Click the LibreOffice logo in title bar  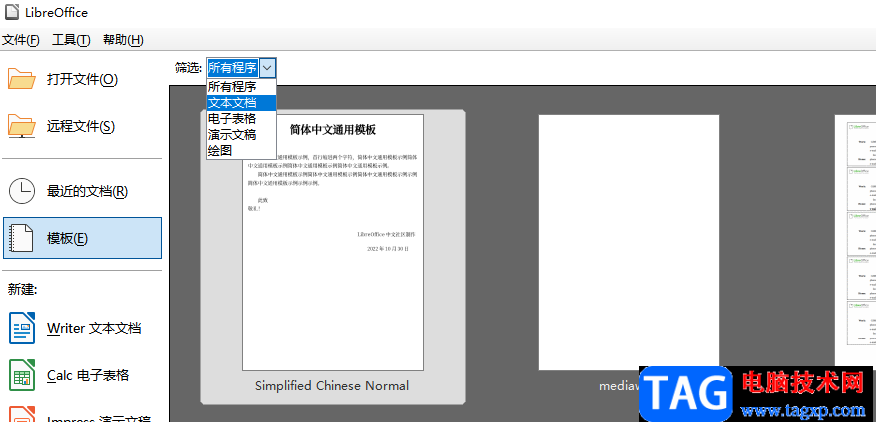(11, 12)
